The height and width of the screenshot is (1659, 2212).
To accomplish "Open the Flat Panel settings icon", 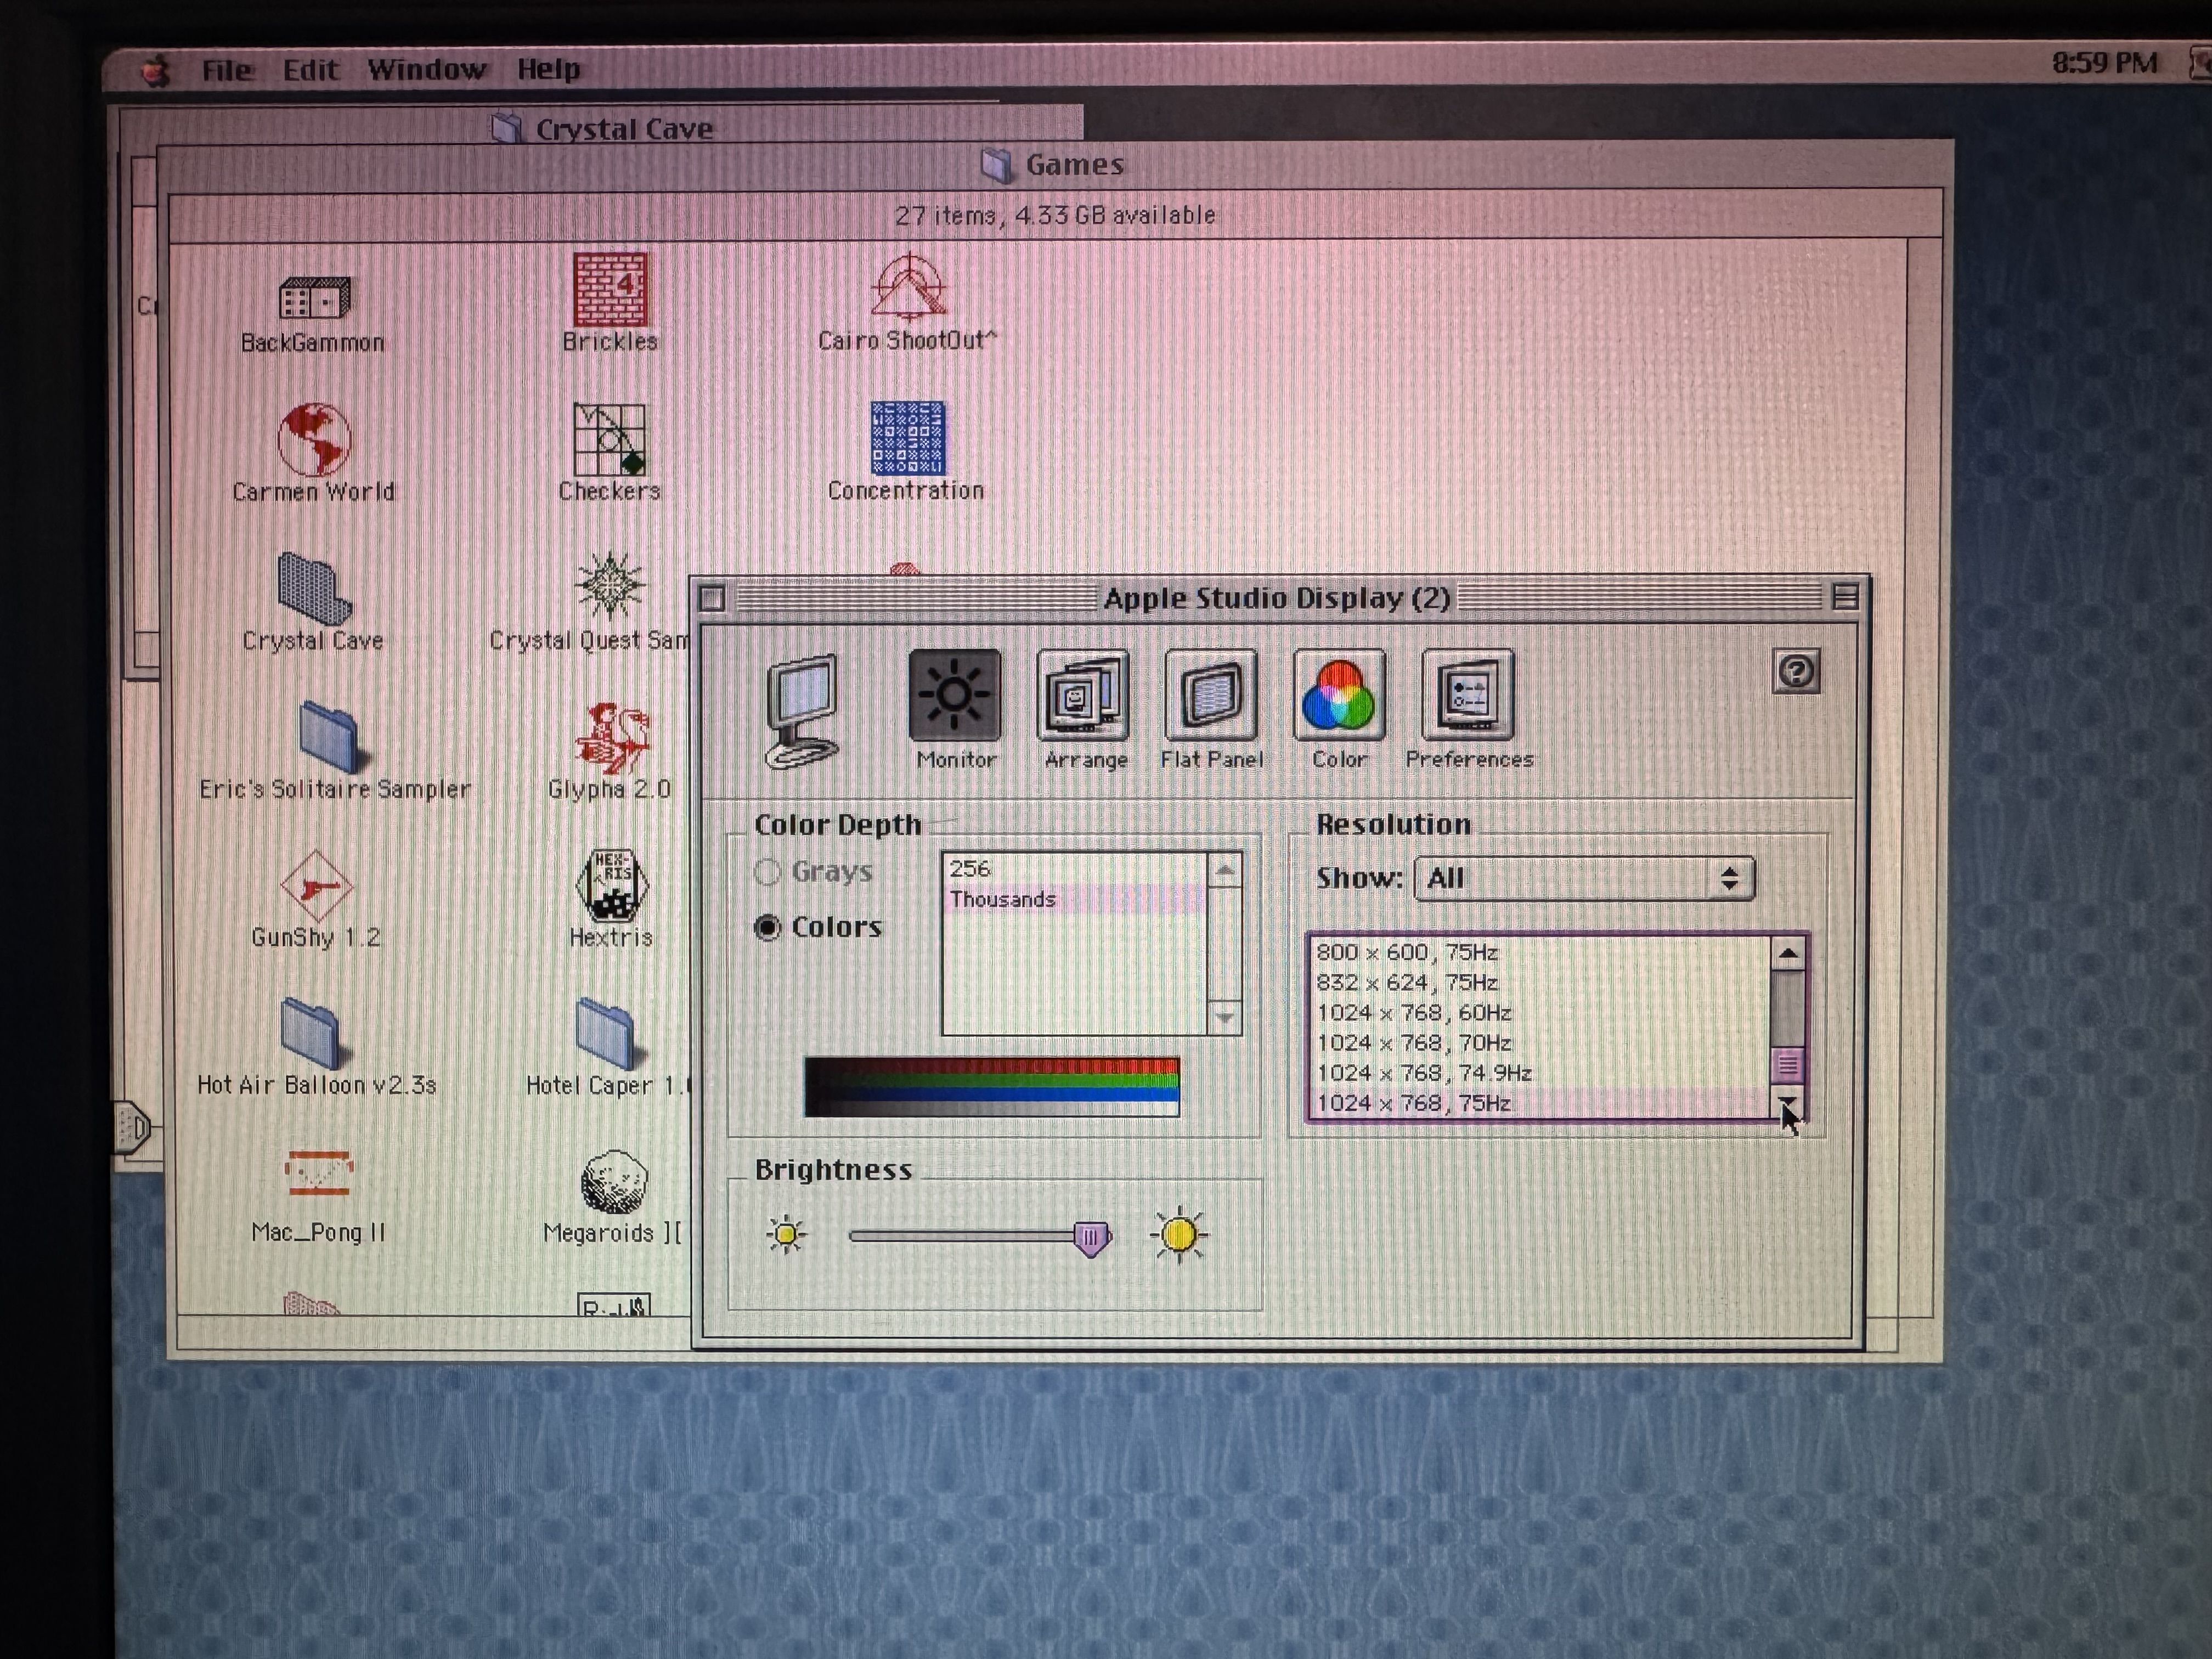I will [1211, 695].
